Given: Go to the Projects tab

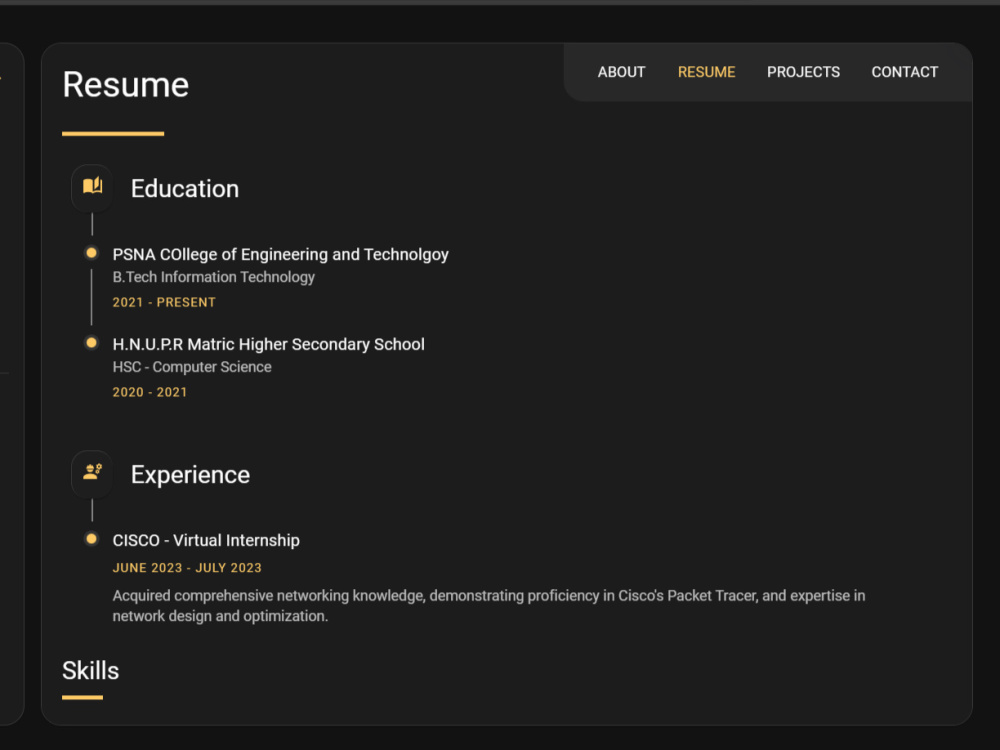Looking at the screenshot, I should [803, 72].
